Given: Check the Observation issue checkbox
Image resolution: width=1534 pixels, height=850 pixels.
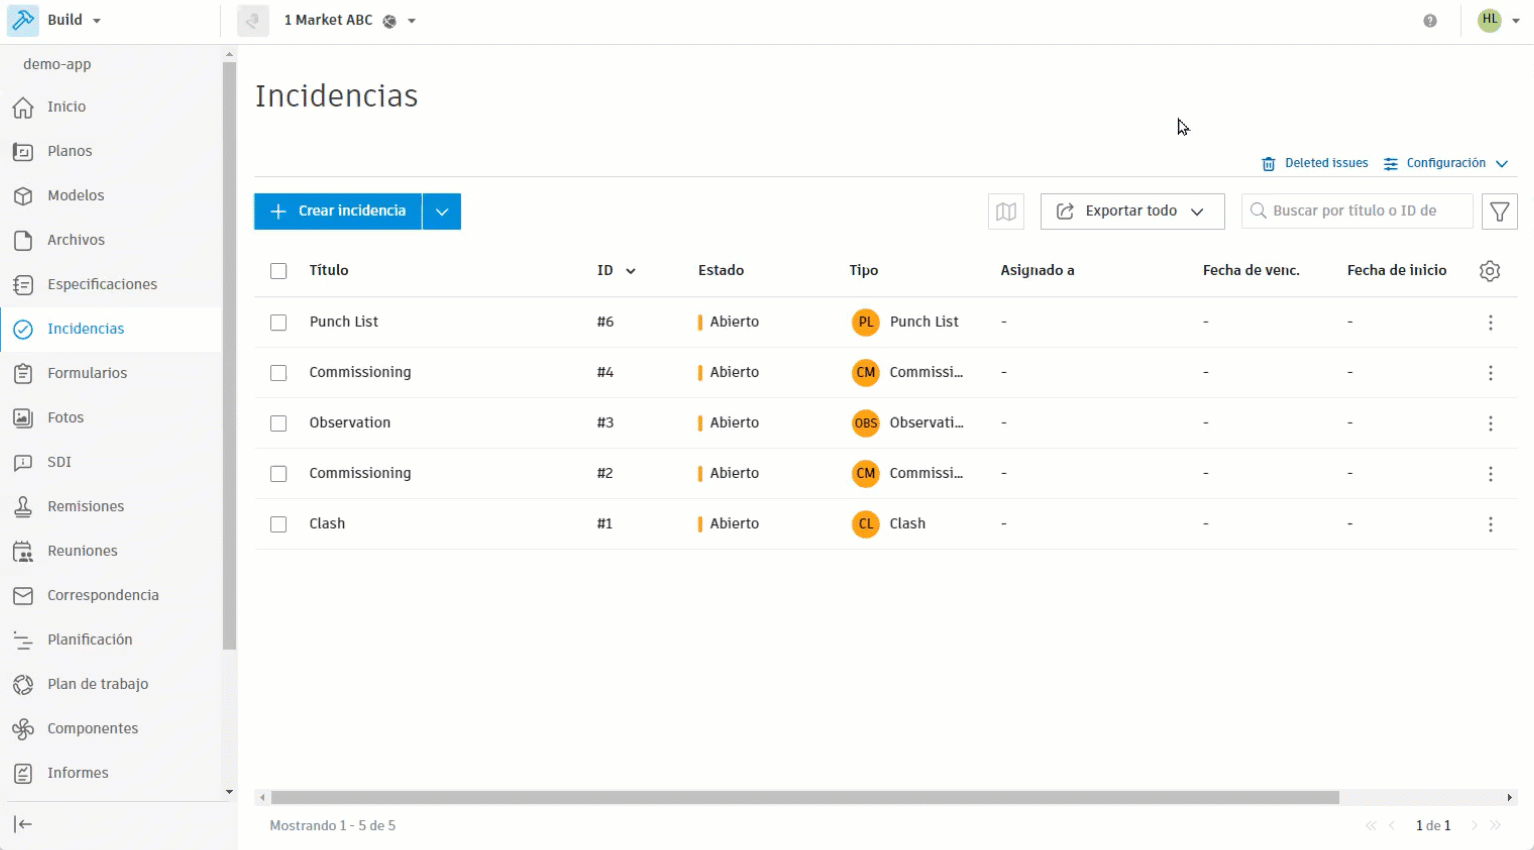Looking at the screenshot, I should 278,423.
